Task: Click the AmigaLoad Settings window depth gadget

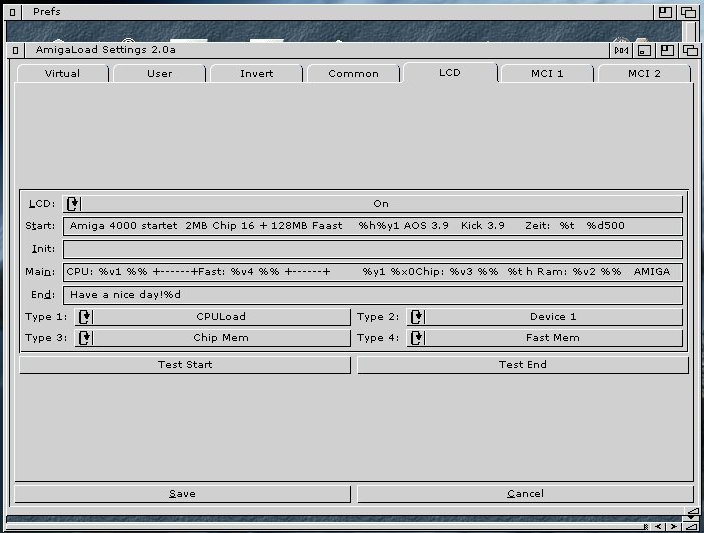Action: [691, 50]
